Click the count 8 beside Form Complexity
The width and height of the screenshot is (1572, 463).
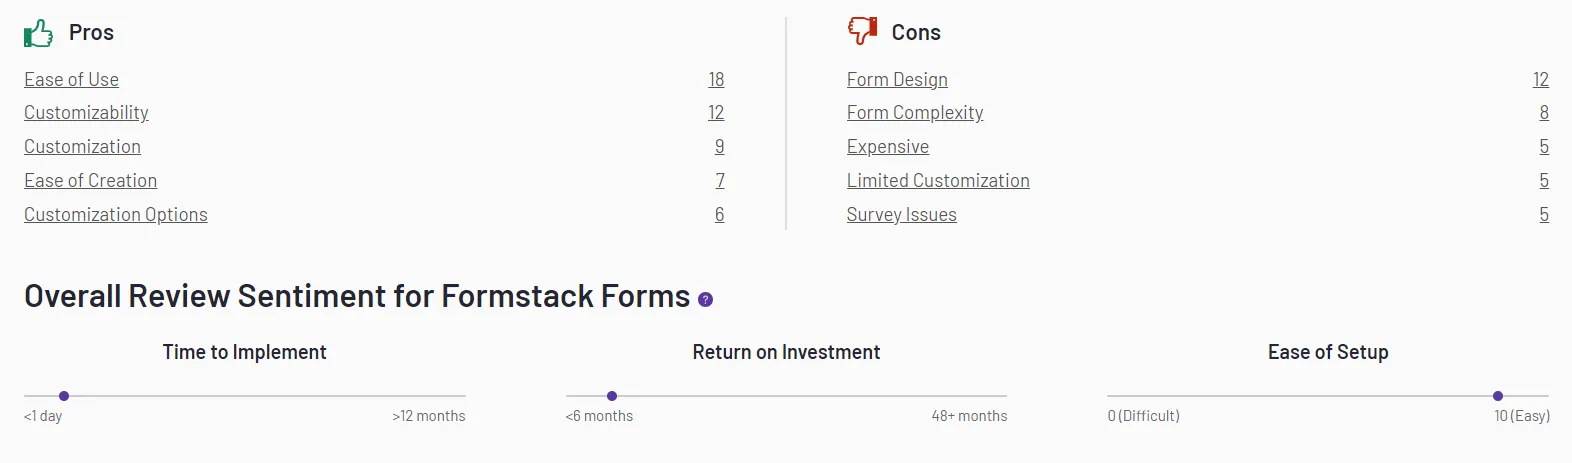coord(1544,113)
